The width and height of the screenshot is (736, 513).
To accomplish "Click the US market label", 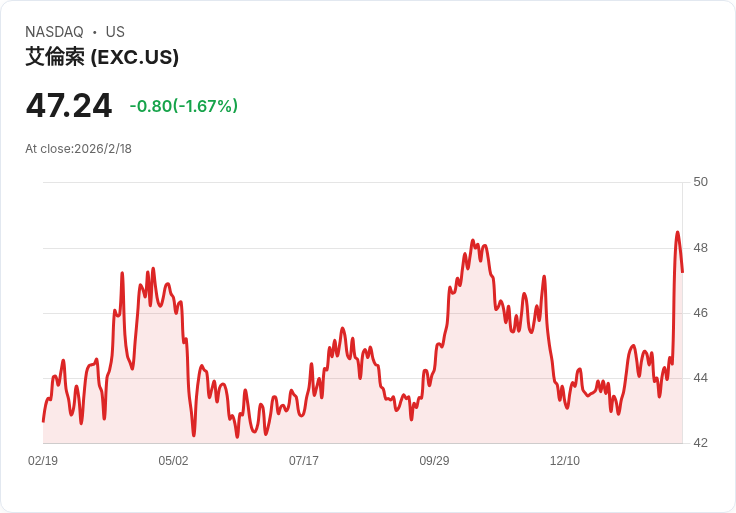I will tap(115, 32).
